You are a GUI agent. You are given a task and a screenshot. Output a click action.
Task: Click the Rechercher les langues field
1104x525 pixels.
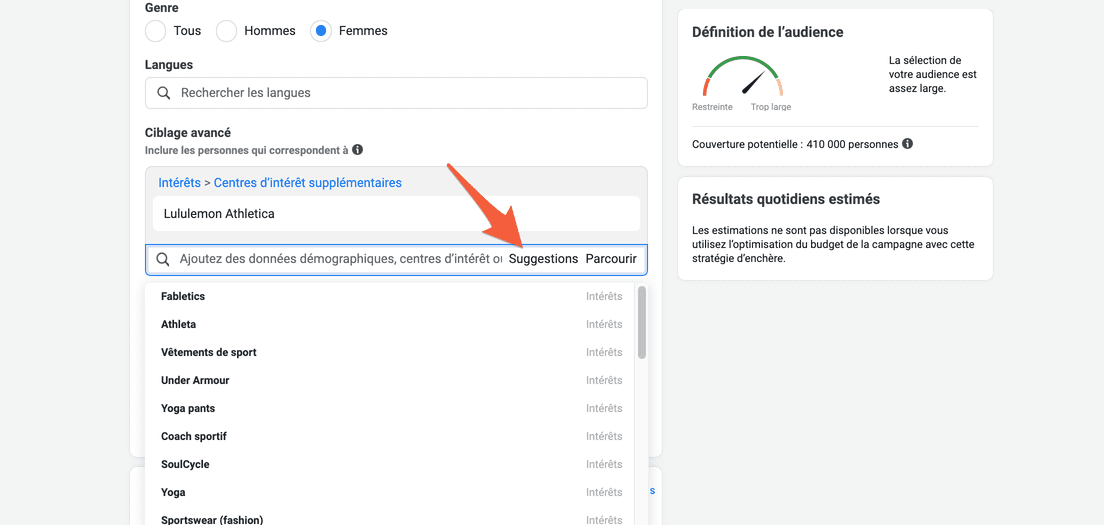[396, 93]
